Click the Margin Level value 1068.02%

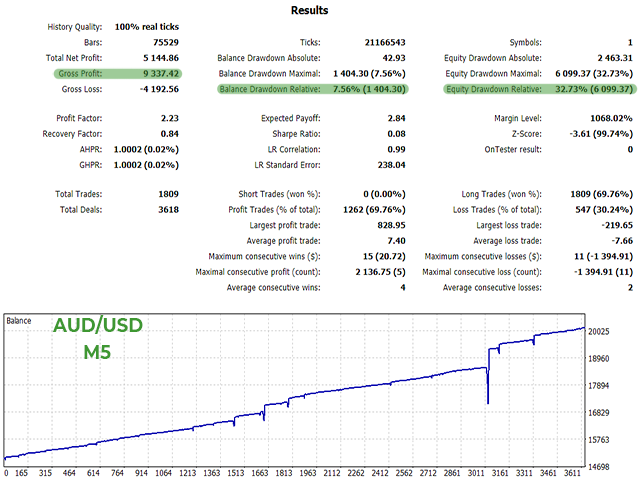coord(606,118)
